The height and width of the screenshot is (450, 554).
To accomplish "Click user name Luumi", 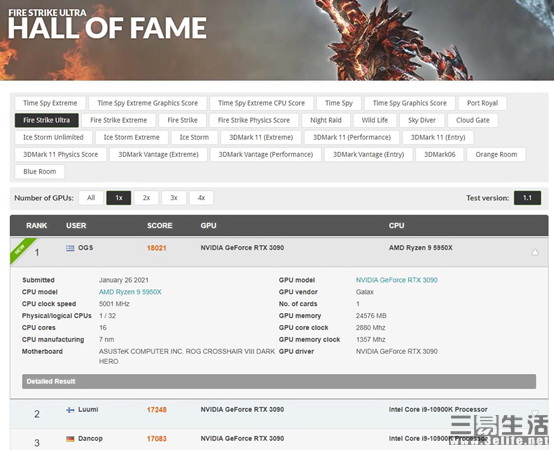I will 88,409.
